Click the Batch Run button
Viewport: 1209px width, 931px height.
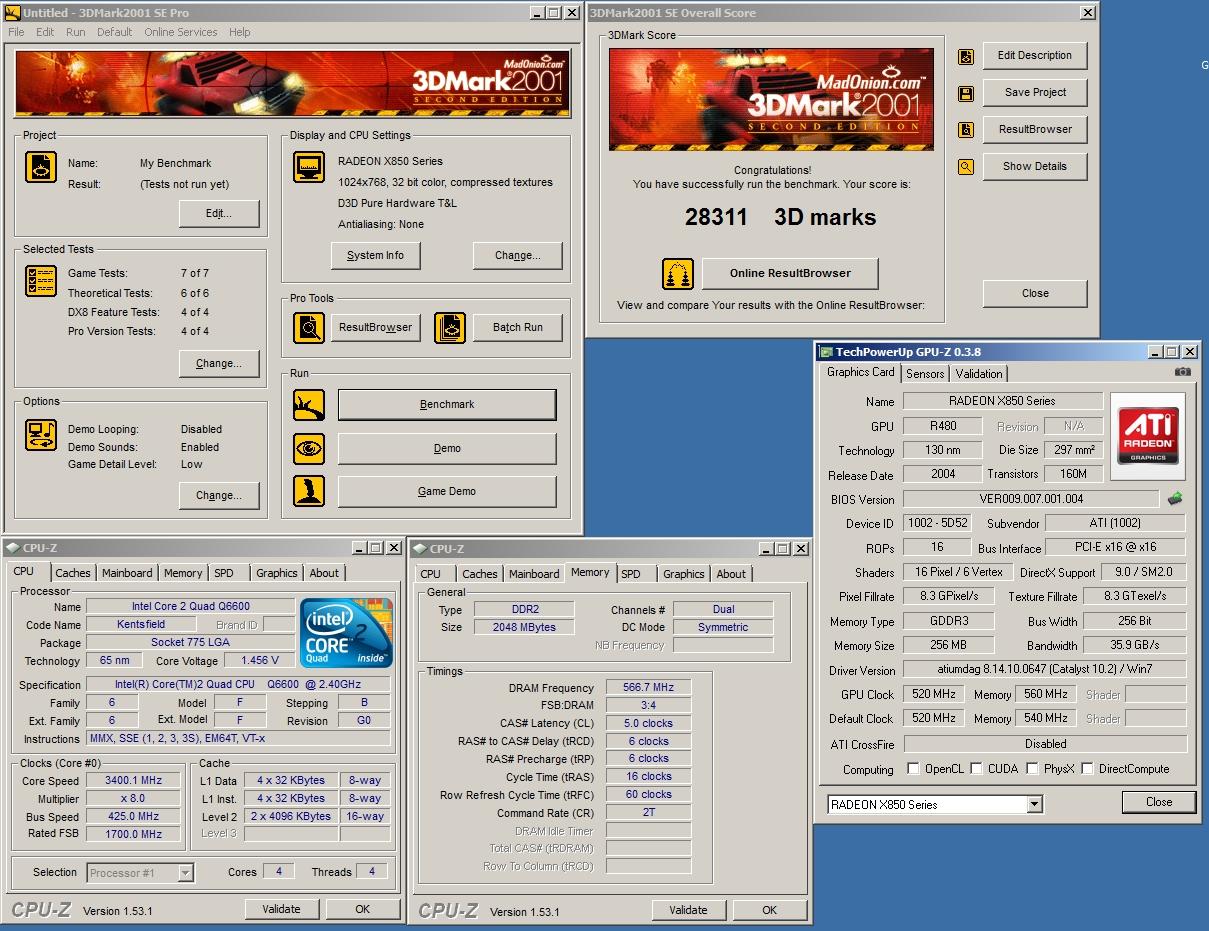518,328
